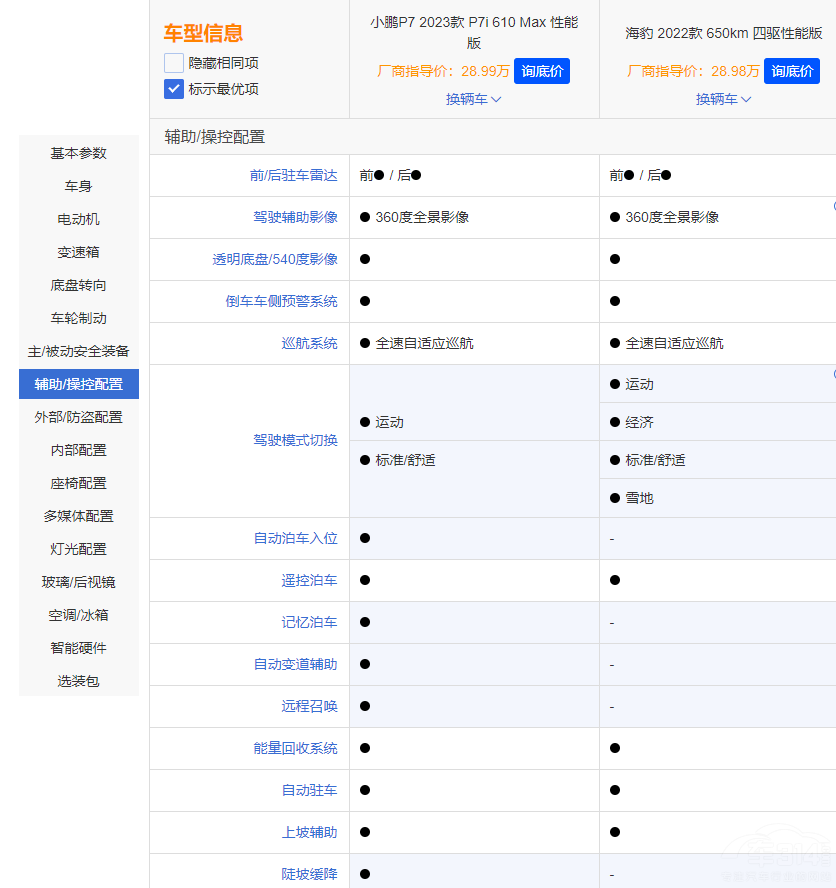Click the 远程召唤 link
The height and width of the screenshot is (888, 836).
tap(309, 706)
